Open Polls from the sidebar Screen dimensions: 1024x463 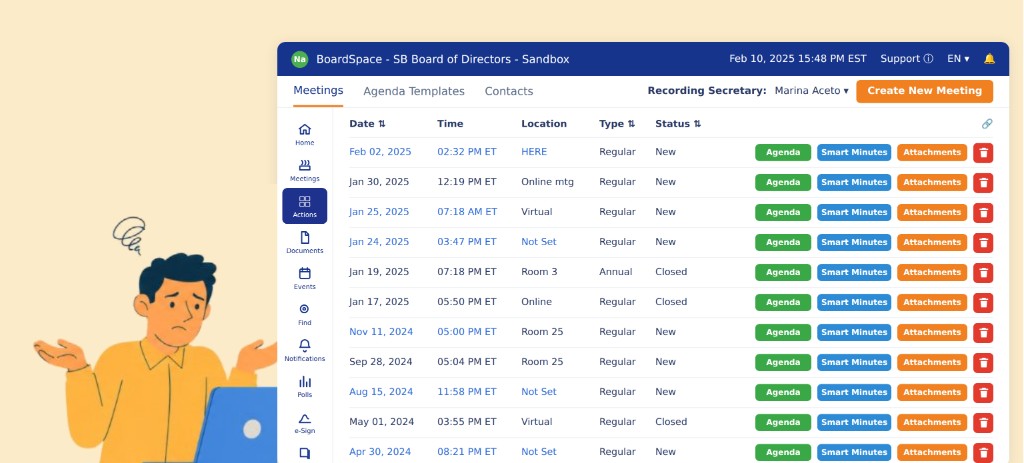tap(304, 386)
